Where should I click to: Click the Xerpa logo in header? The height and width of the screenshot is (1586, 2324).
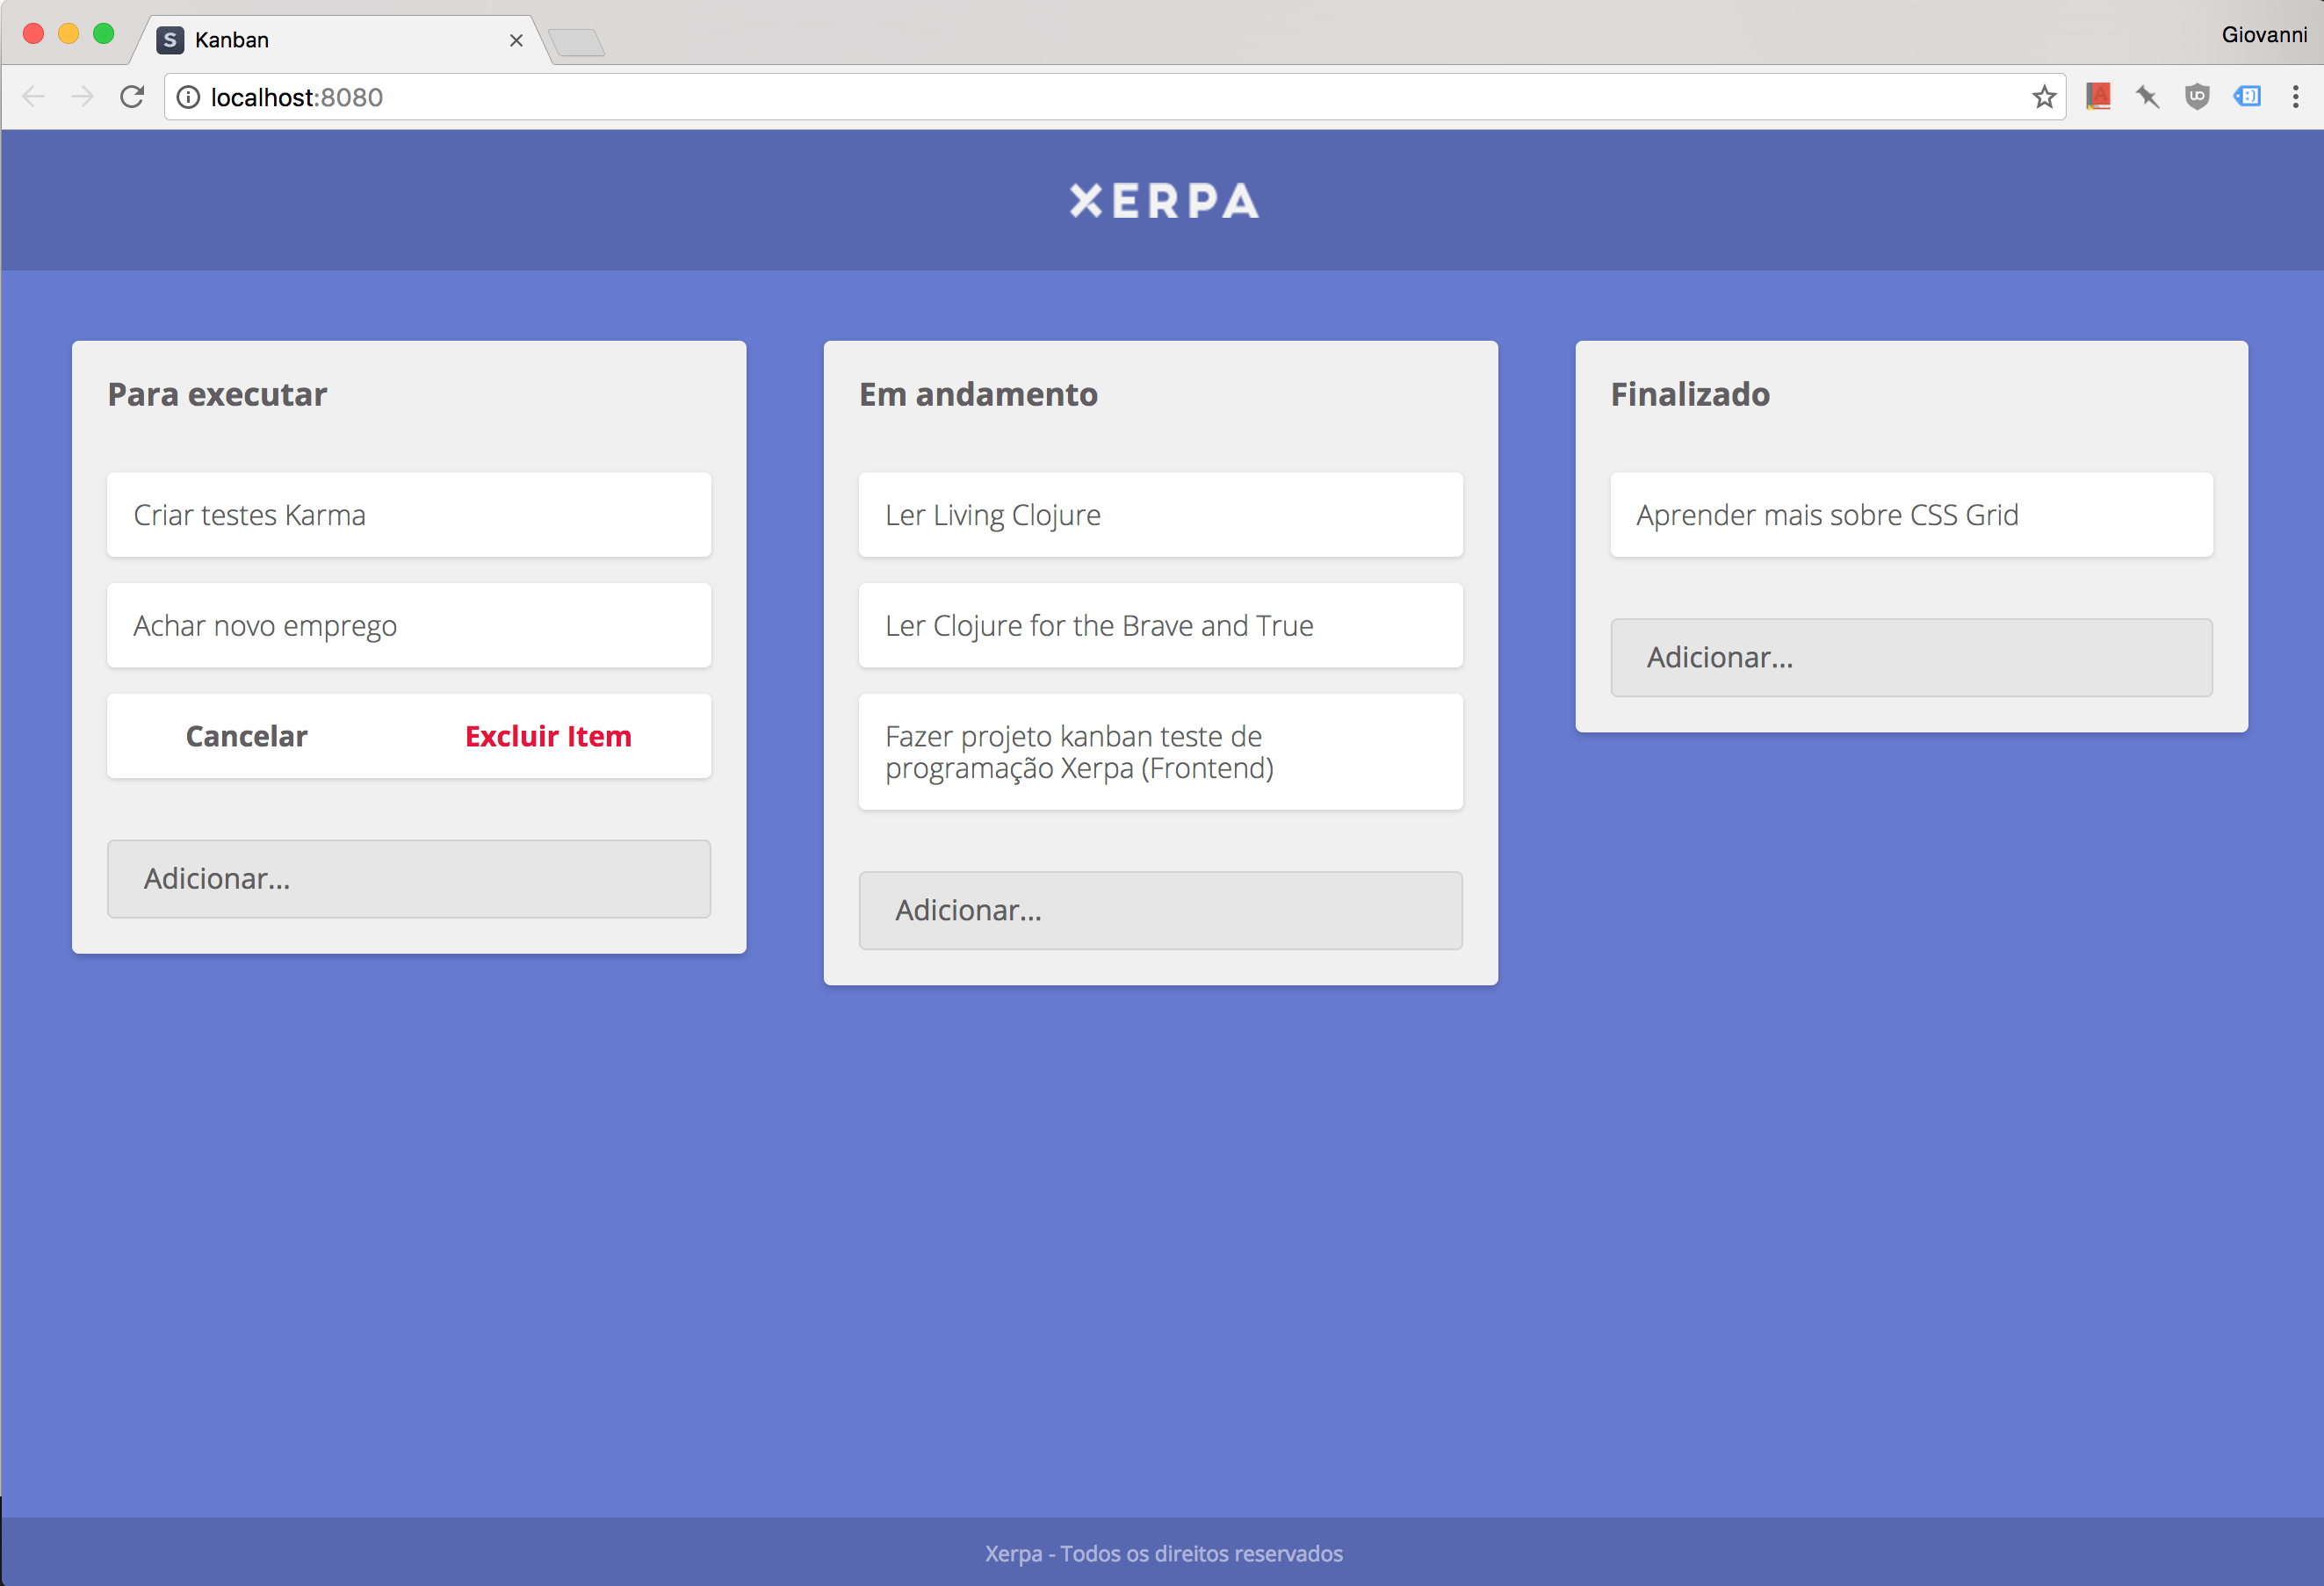[1163, 201]
